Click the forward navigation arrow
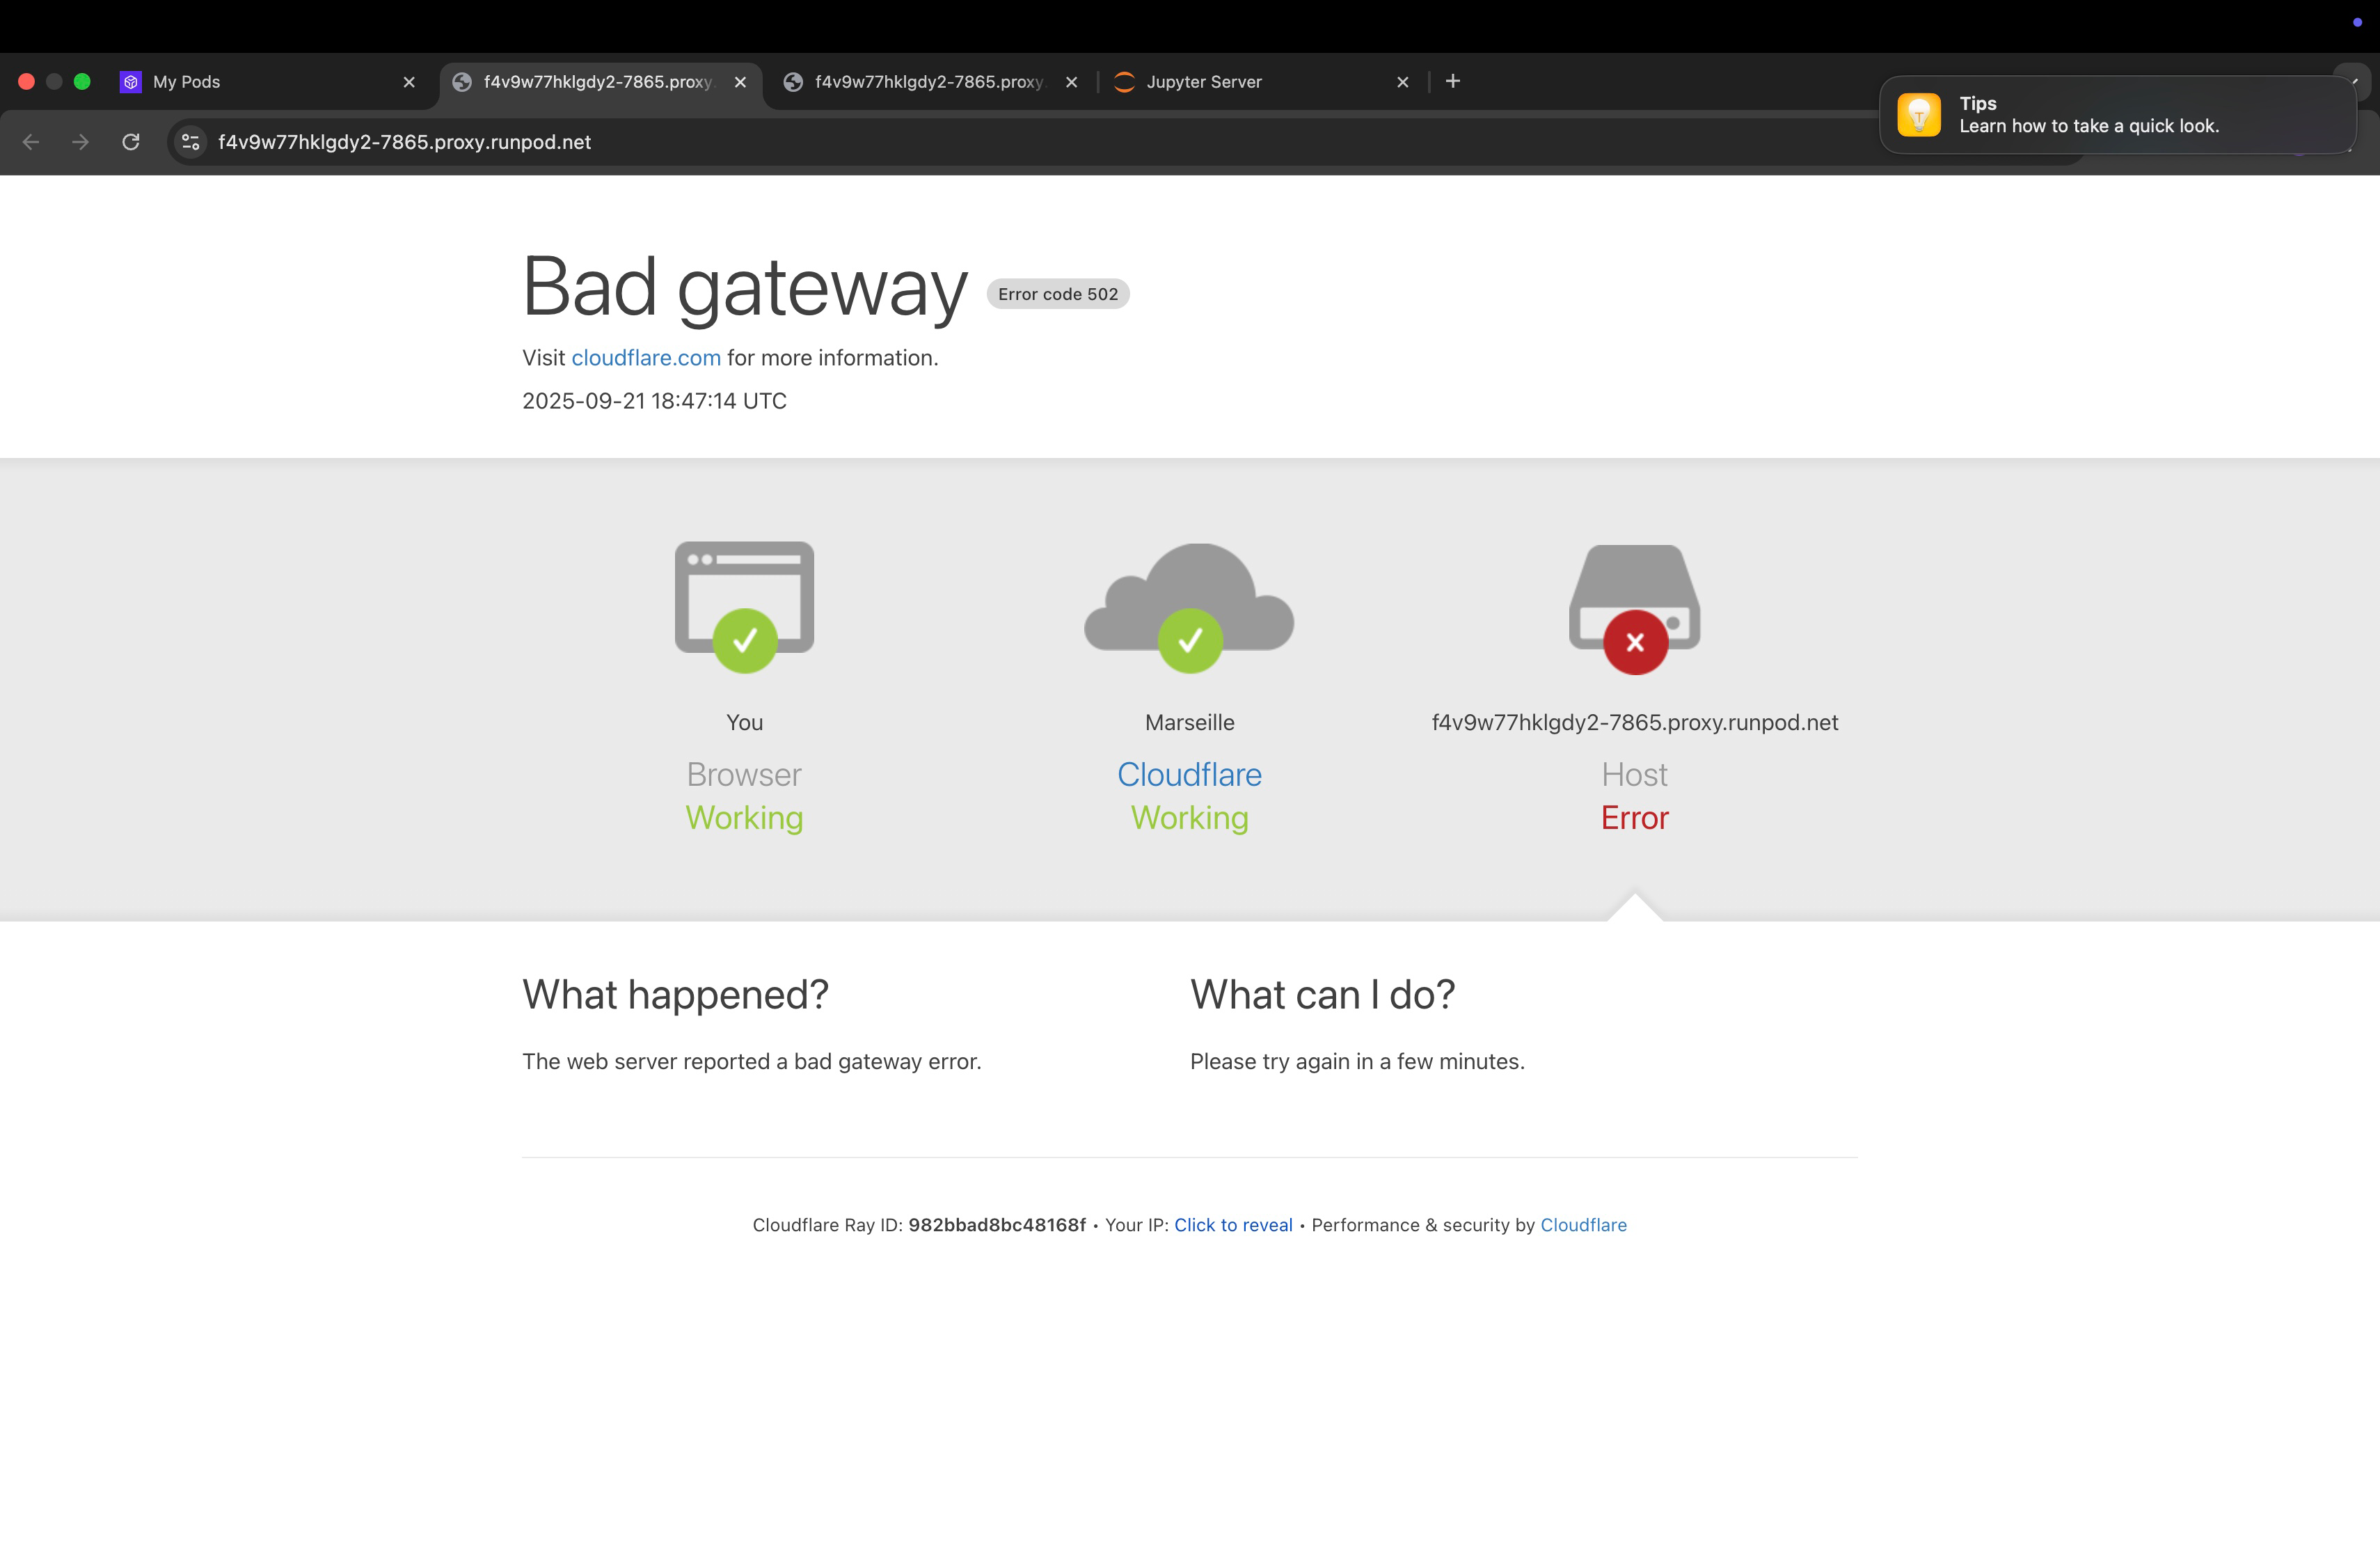Screen dimensions: 2380x1541 (81, 142)
